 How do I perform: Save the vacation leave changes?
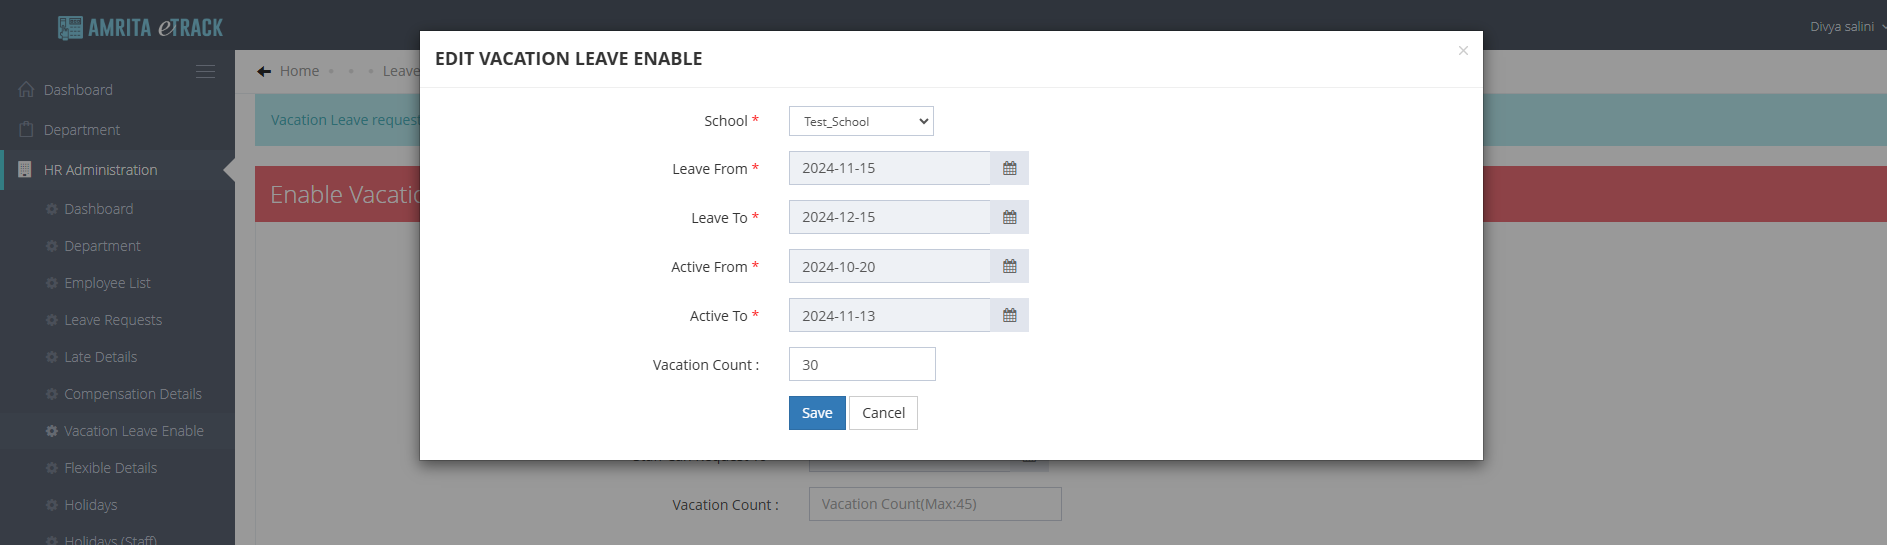coord(817,413)
